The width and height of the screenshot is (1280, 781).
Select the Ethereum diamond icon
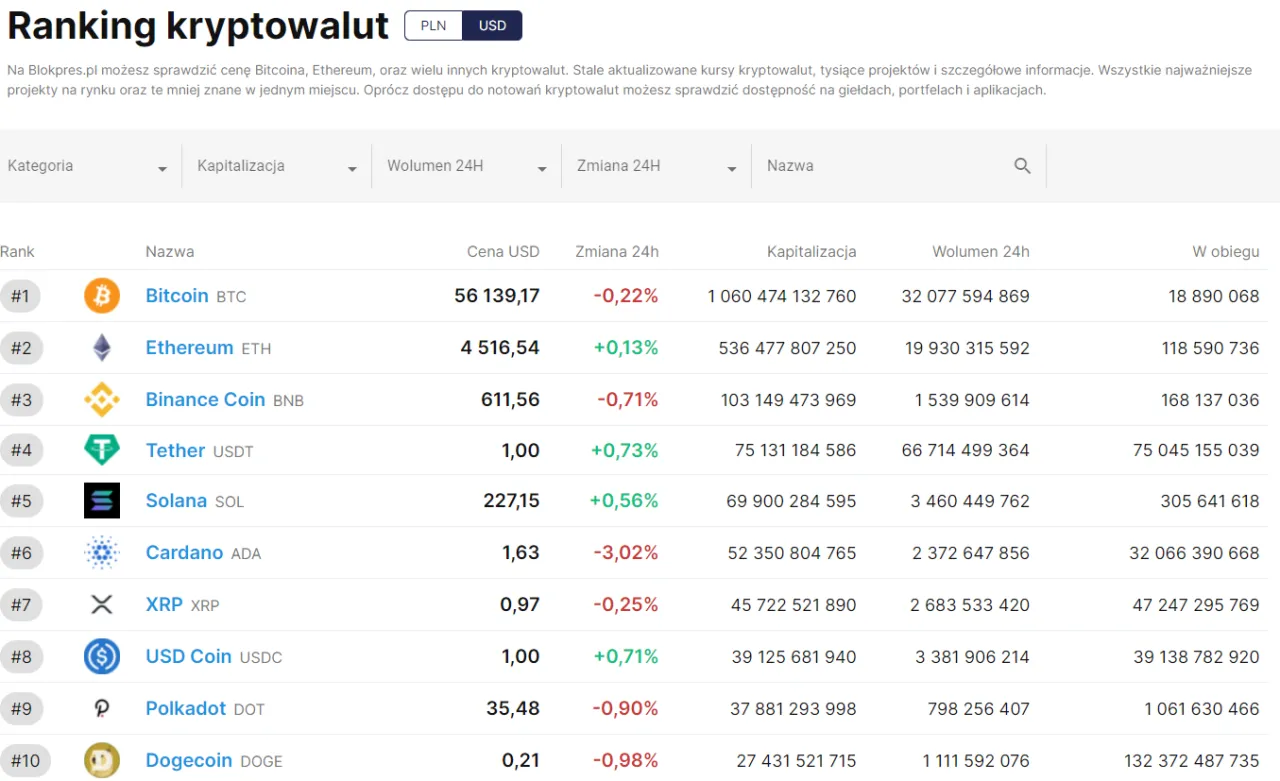click(101, 347)
